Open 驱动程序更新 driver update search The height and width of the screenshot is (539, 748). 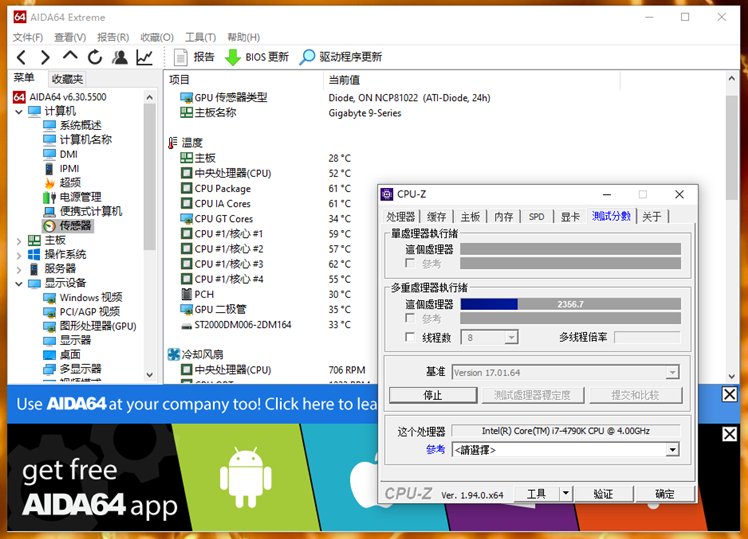(341, 57)
